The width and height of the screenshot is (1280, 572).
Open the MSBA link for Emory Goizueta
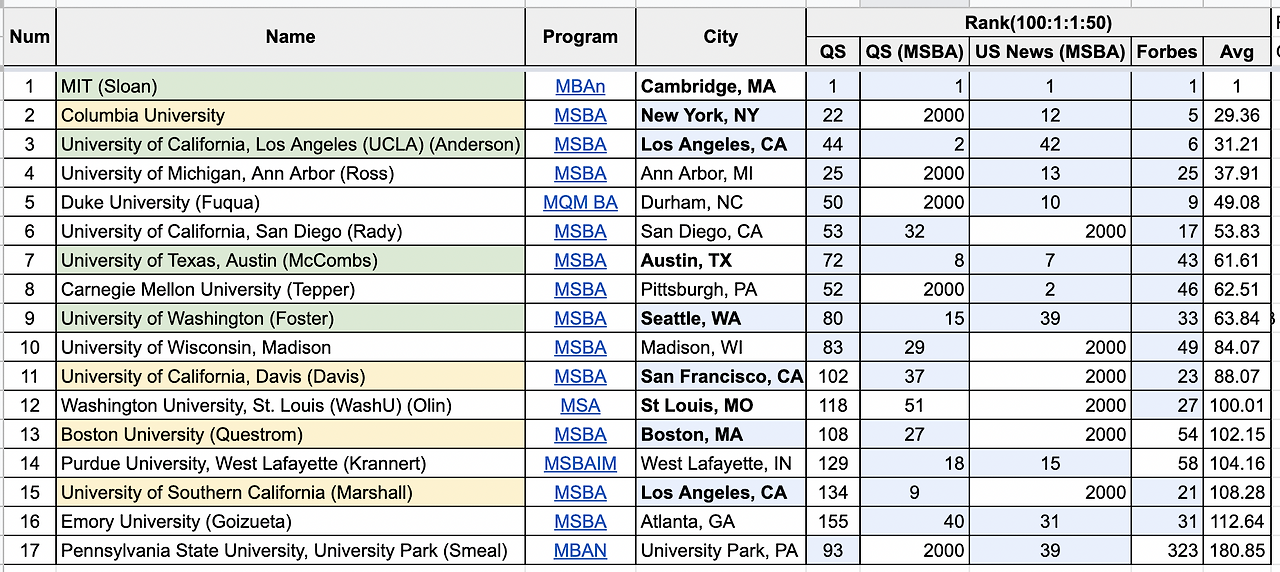(x=580, y=521)
